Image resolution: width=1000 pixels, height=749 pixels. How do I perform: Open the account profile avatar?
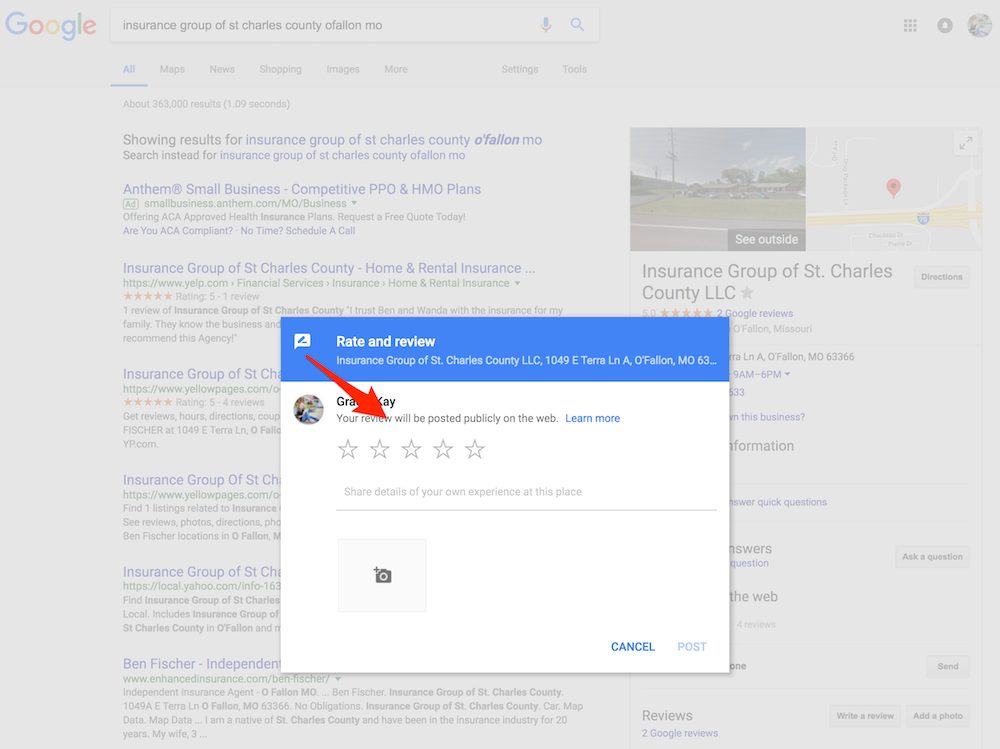(x=979, y=26)
